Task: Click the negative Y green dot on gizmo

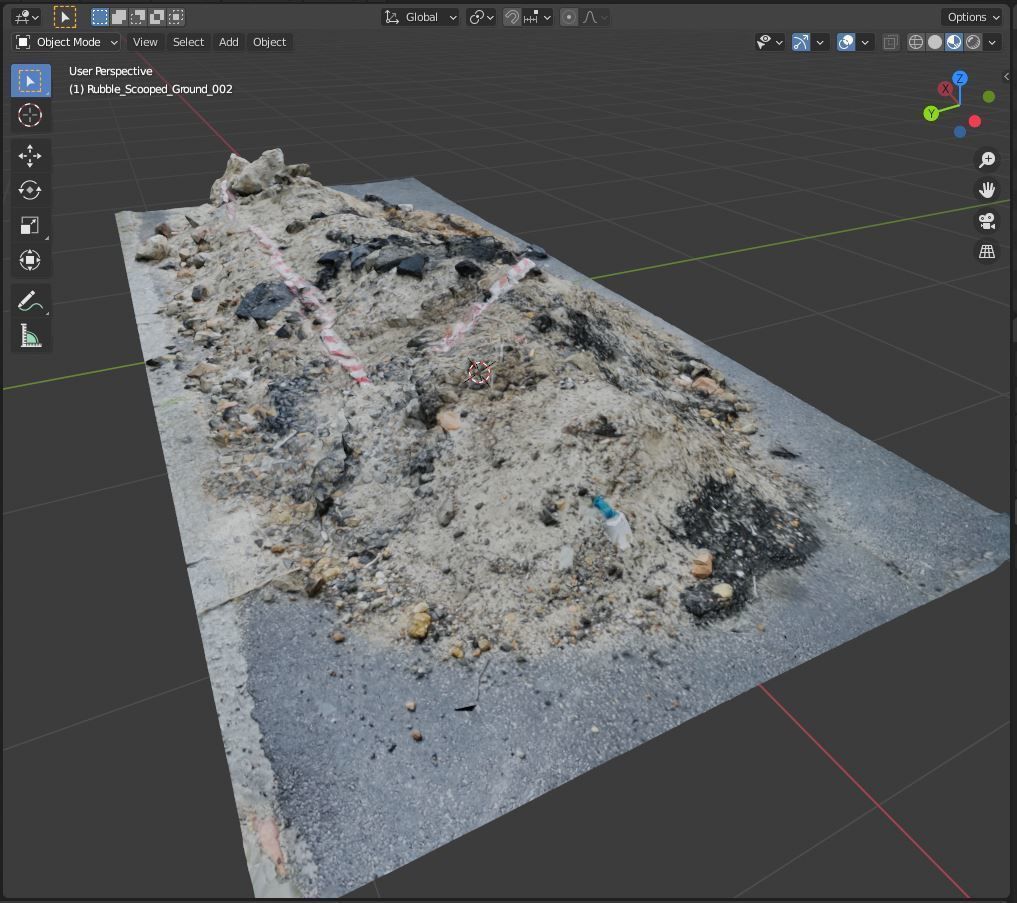Action: pos(988,97)
